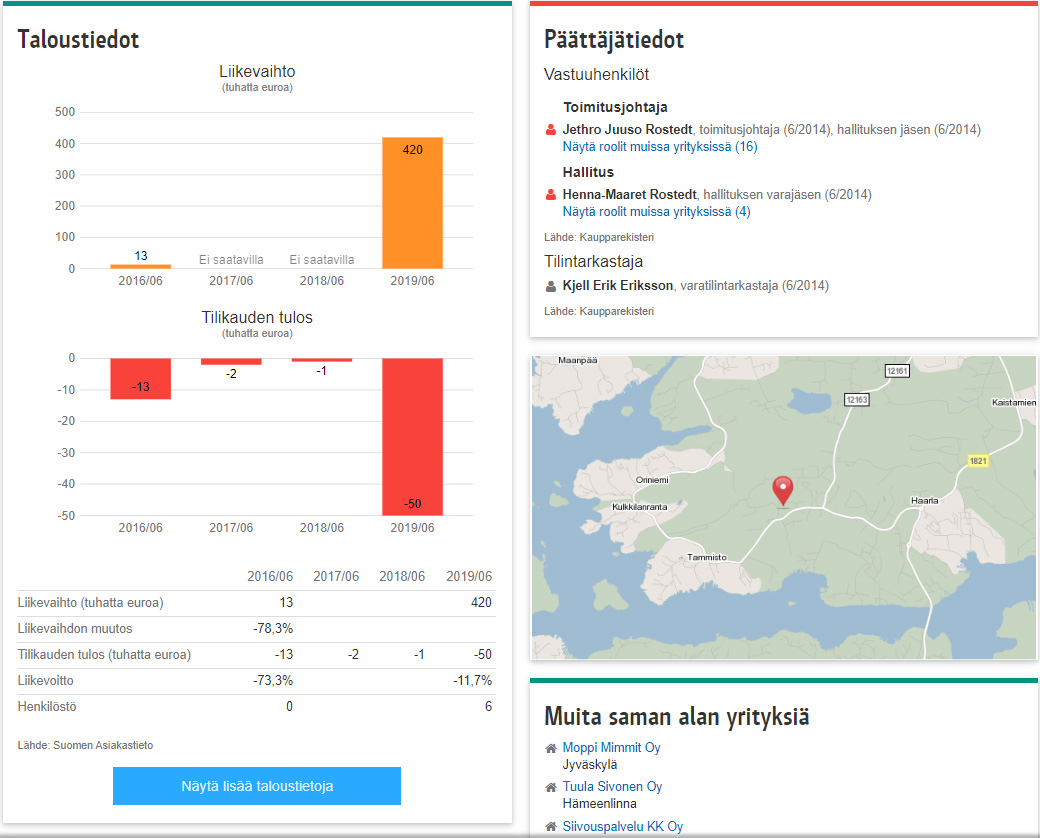Viewport: 1040px width, 838px height.
Task: Open the Tuula Sivonen Oy company link
Action: tap(612, 787)
